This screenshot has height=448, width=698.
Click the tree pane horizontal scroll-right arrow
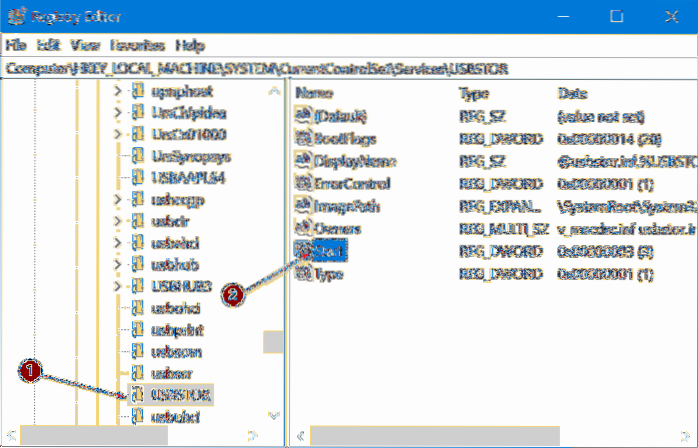252,435
